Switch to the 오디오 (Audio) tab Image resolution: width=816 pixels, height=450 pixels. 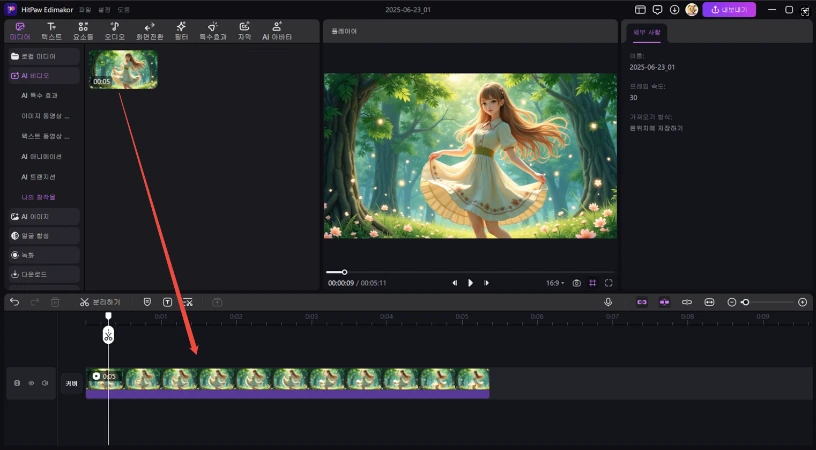(x=114, y=31)
